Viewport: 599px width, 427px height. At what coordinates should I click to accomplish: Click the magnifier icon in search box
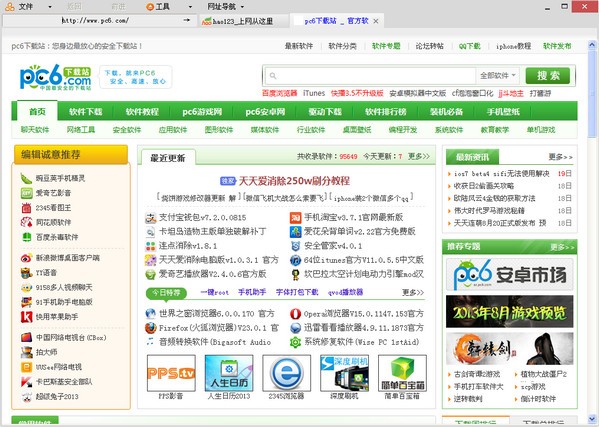(273, 76)
